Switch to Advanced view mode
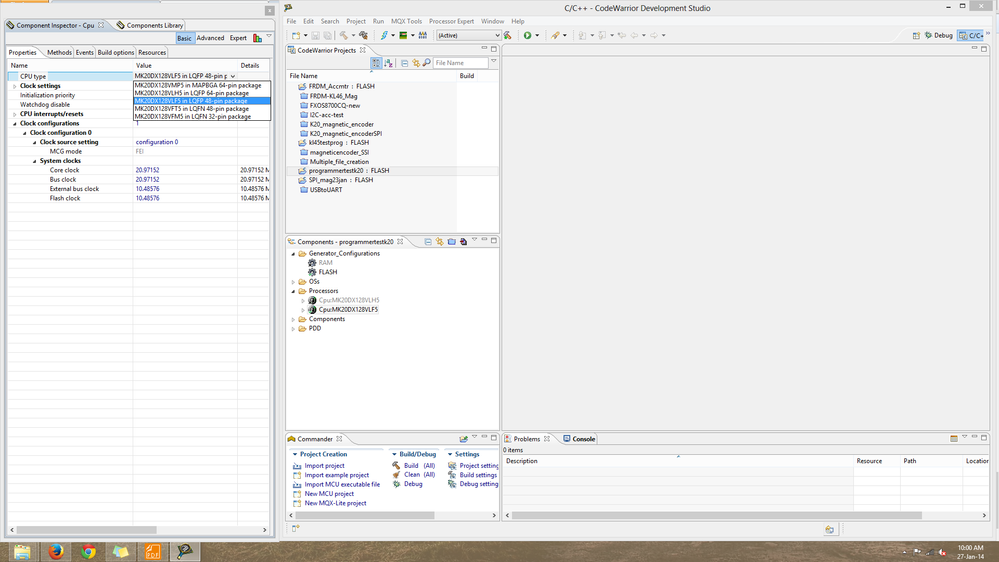The height and width of the screenshot is (562, 999). click(210, 38)
